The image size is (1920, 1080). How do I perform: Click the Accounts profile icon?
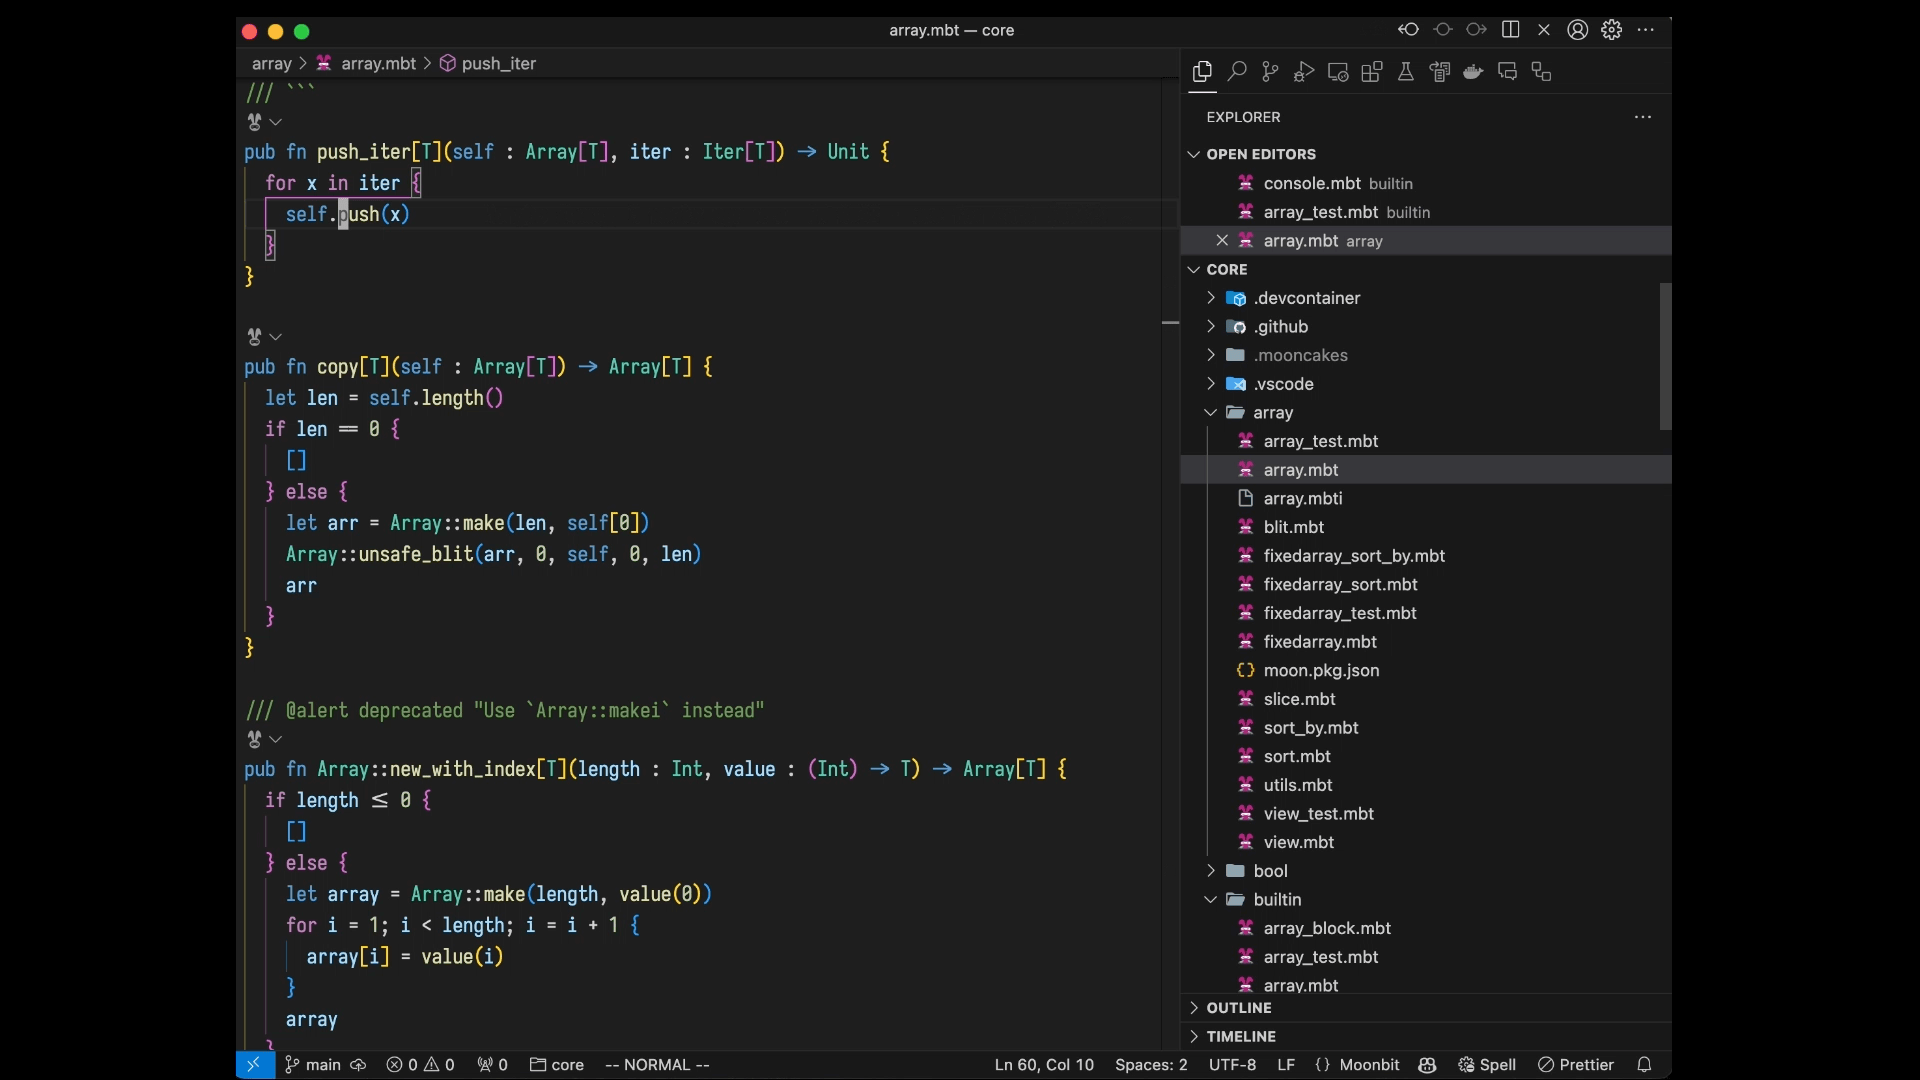click(x=1578, y=30)
